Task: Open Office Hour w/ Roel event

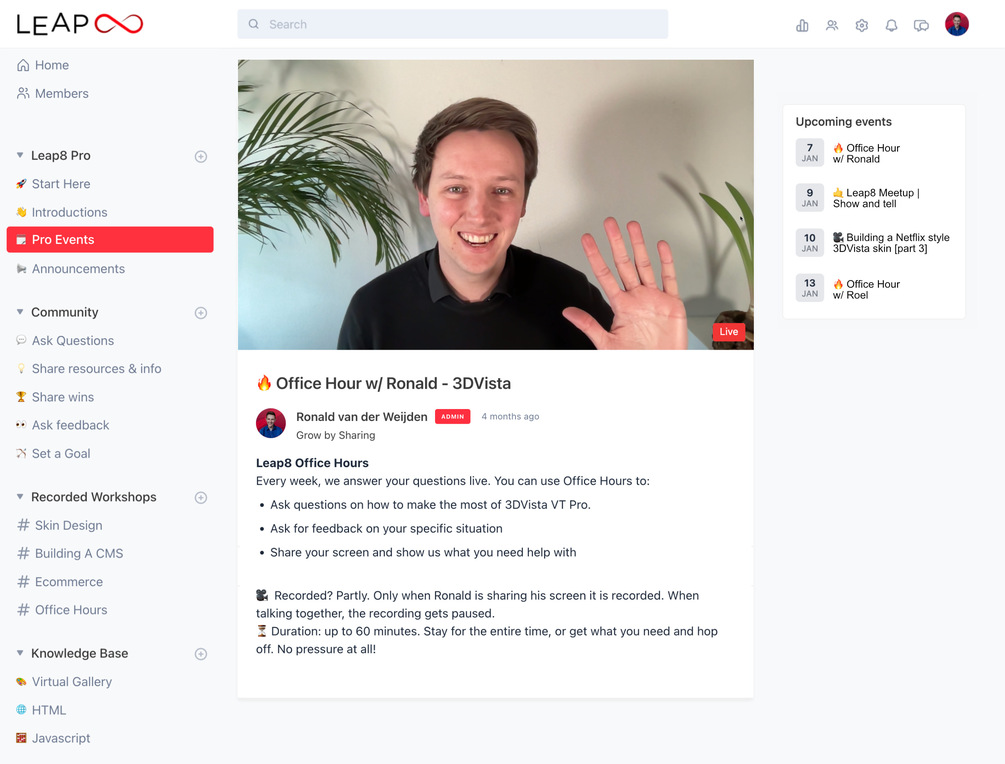Action: tap(866, 289)
